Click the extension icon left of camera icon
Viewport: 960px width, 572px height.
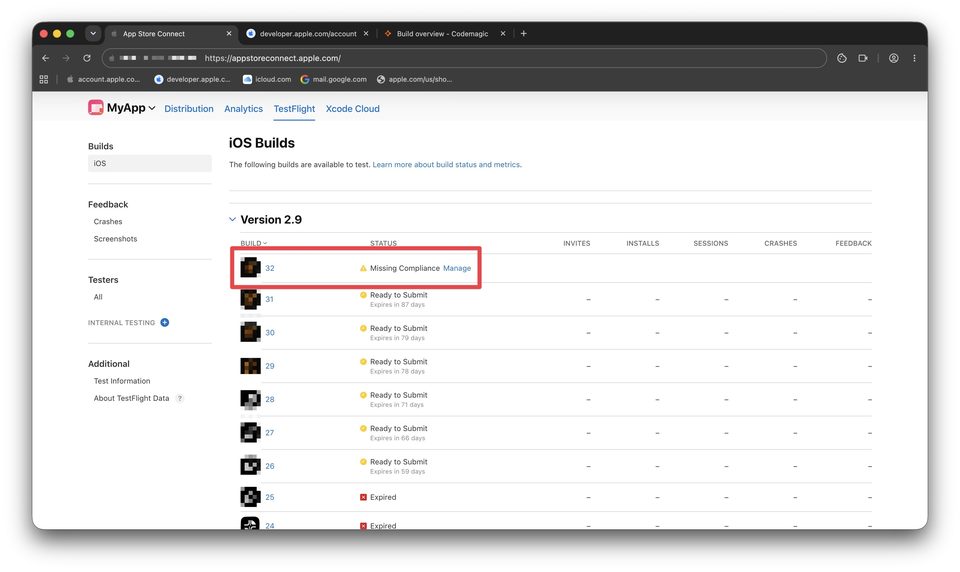click(x=842, y=58)
